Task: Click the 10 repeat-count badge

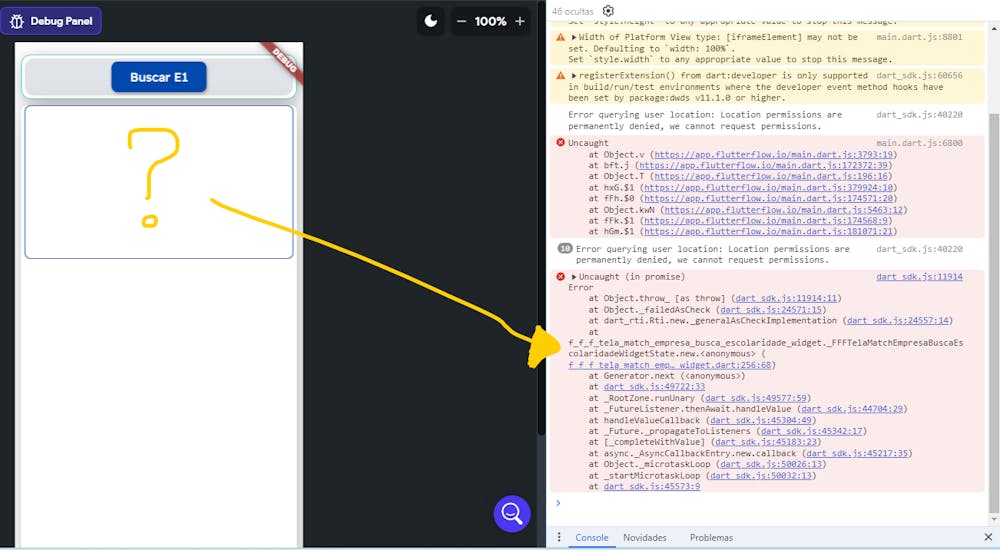Action: (565, 249)
